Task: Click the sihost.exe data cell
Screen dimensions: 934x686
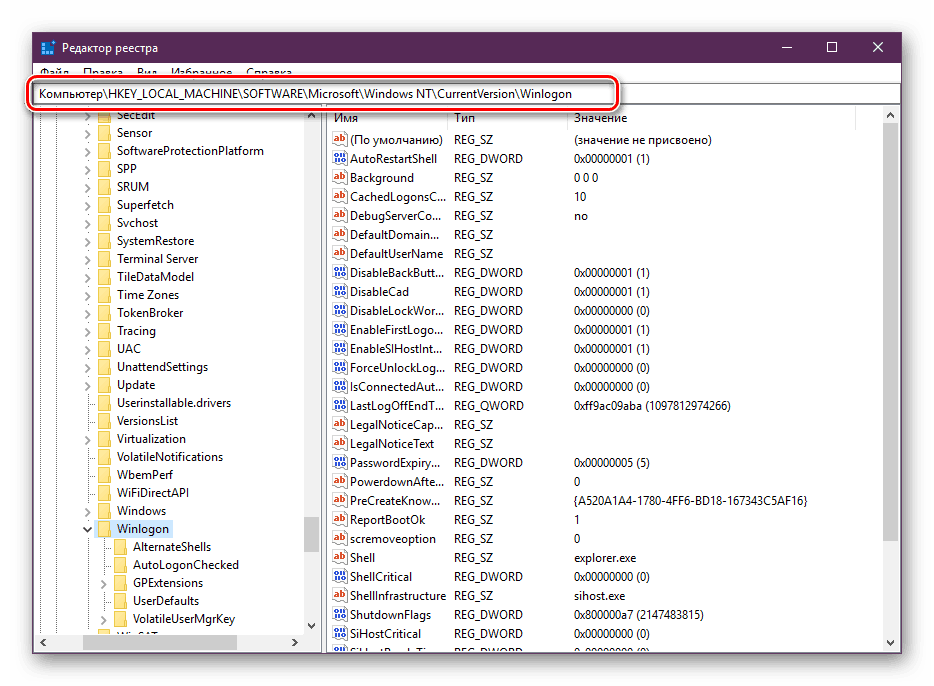Action: click(x=599, y=595)
